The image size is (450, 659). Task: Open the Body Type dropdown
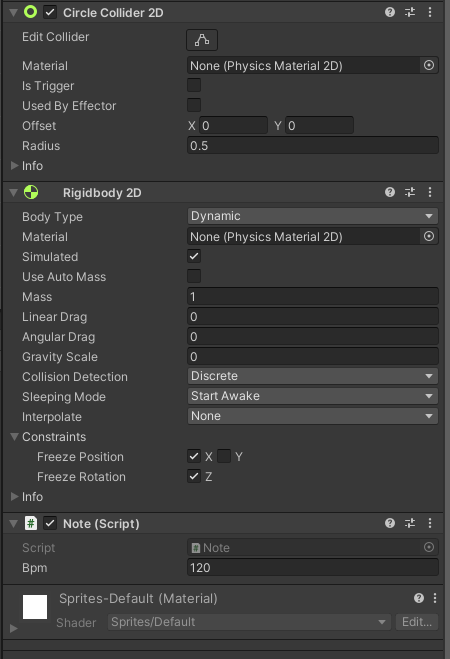click(313, 216)
